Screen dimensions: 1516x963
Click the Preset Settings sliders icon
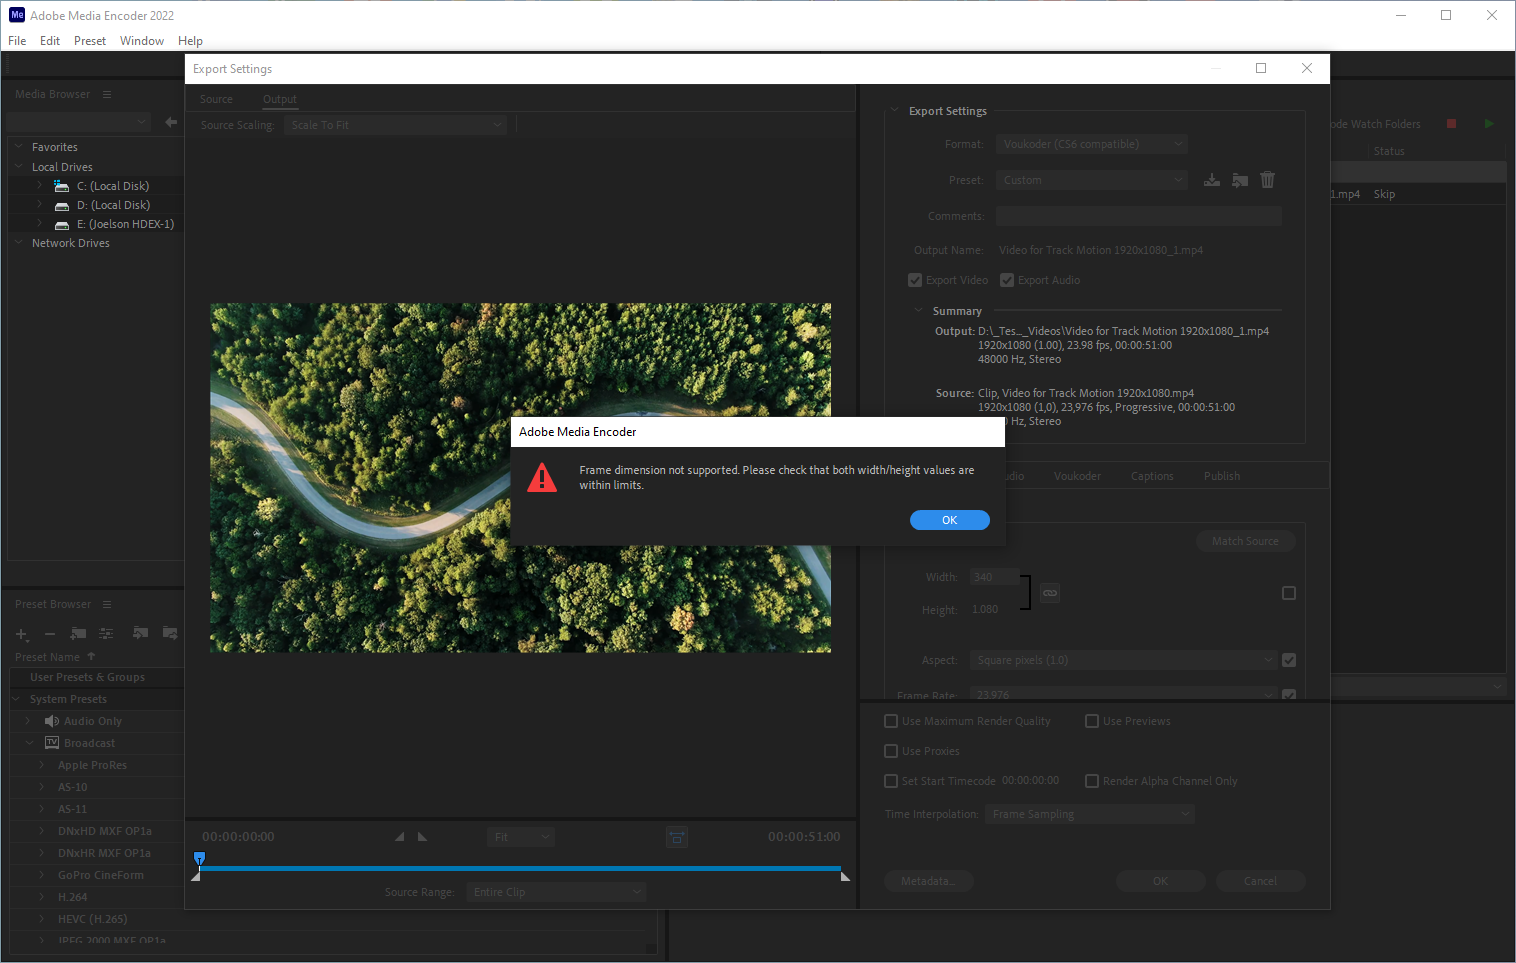106,634
